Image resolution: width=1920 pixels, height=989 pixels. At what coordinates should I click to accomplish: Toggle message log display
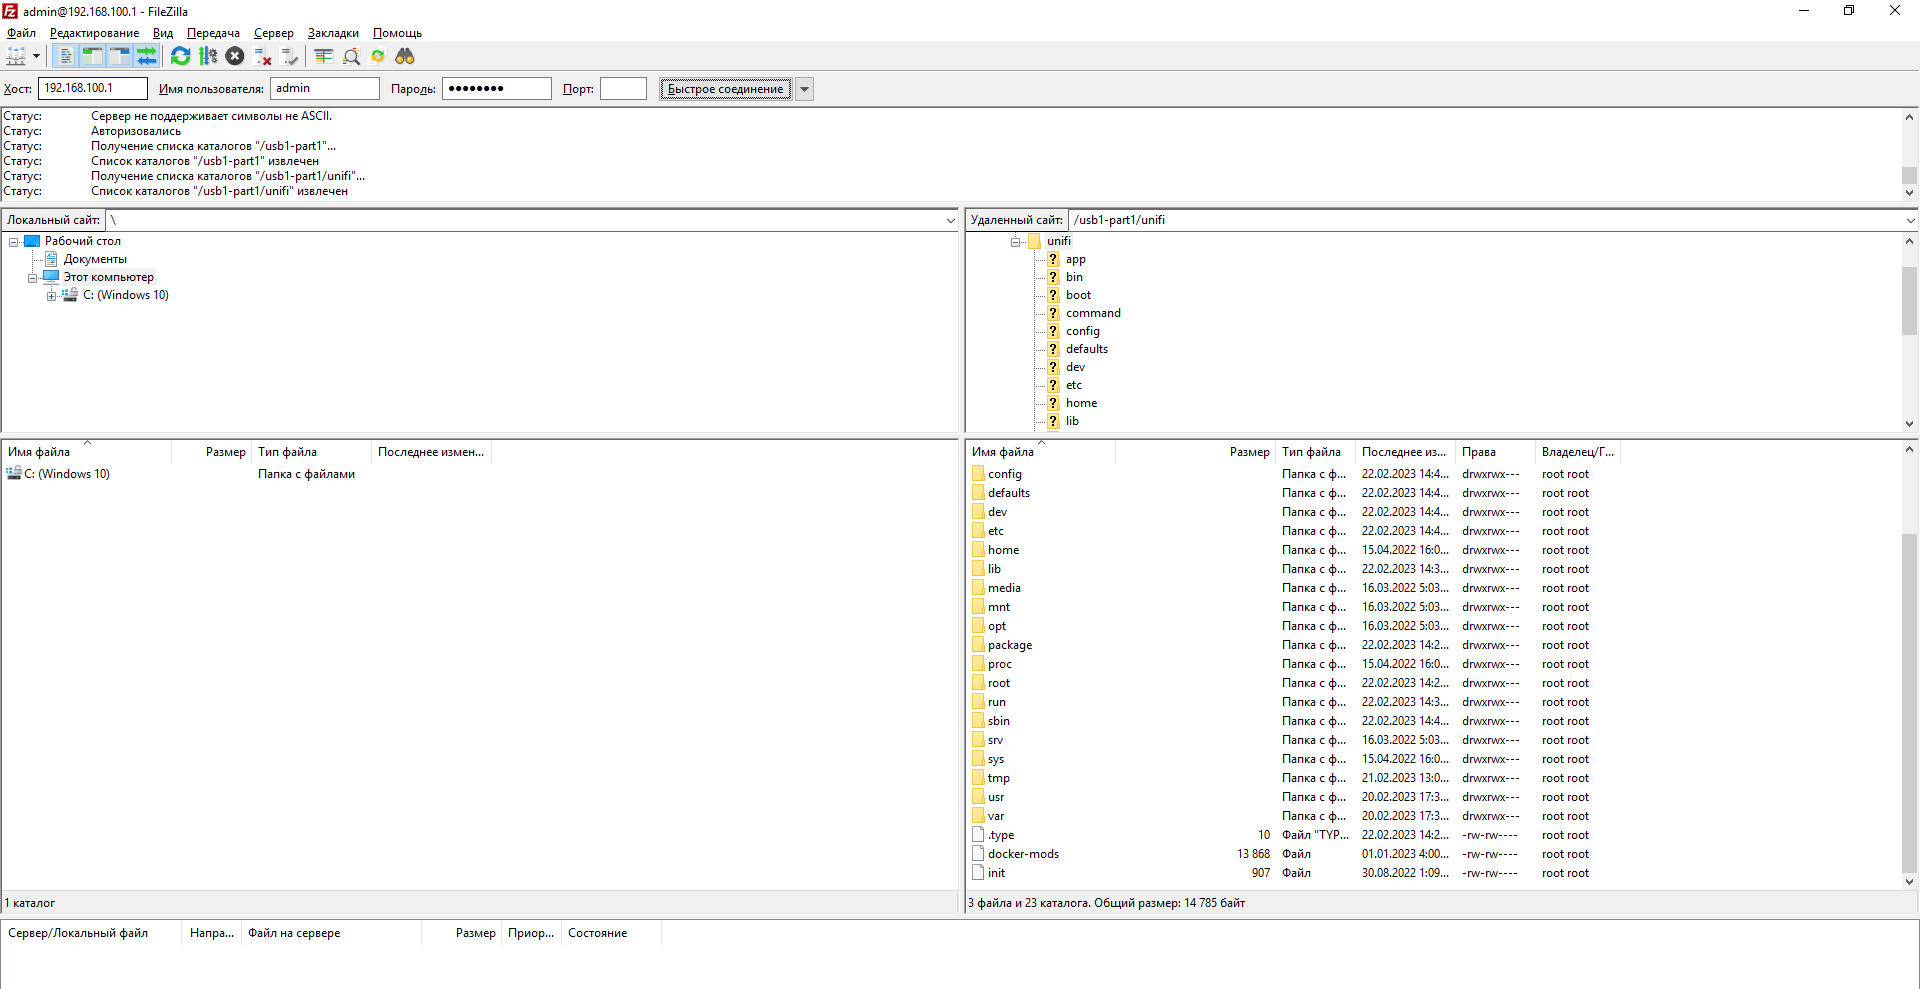click(66, 57)
